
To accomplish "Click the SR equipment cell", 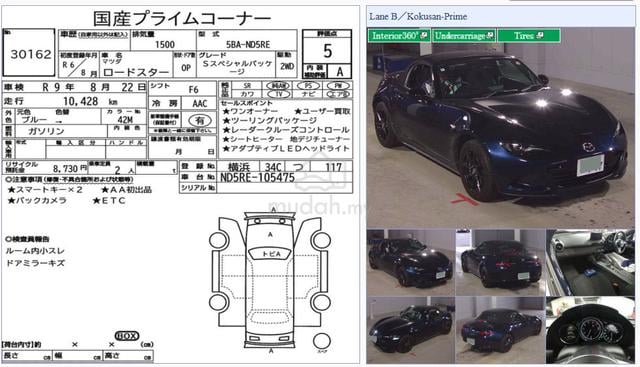I will [x=247, y=86].
